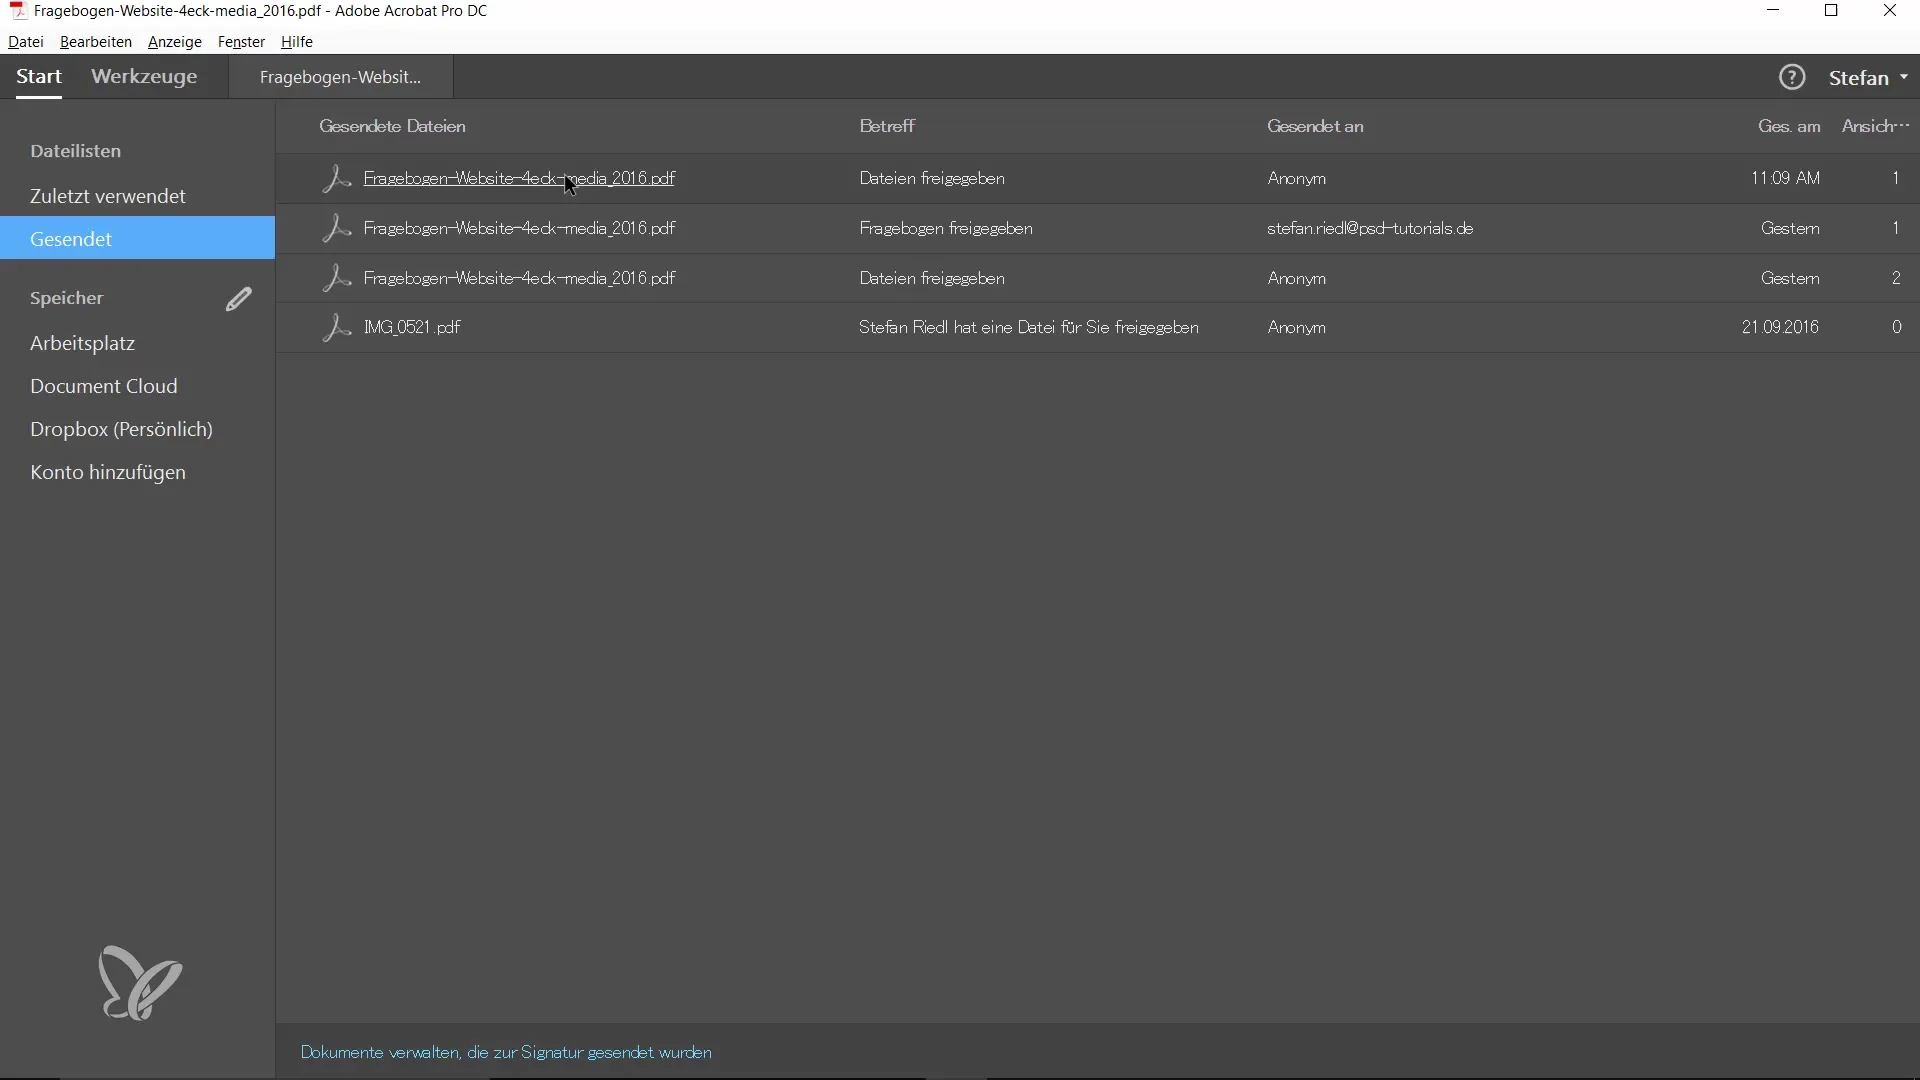Select Gesendet in the sidebar

tap(138, 239)
